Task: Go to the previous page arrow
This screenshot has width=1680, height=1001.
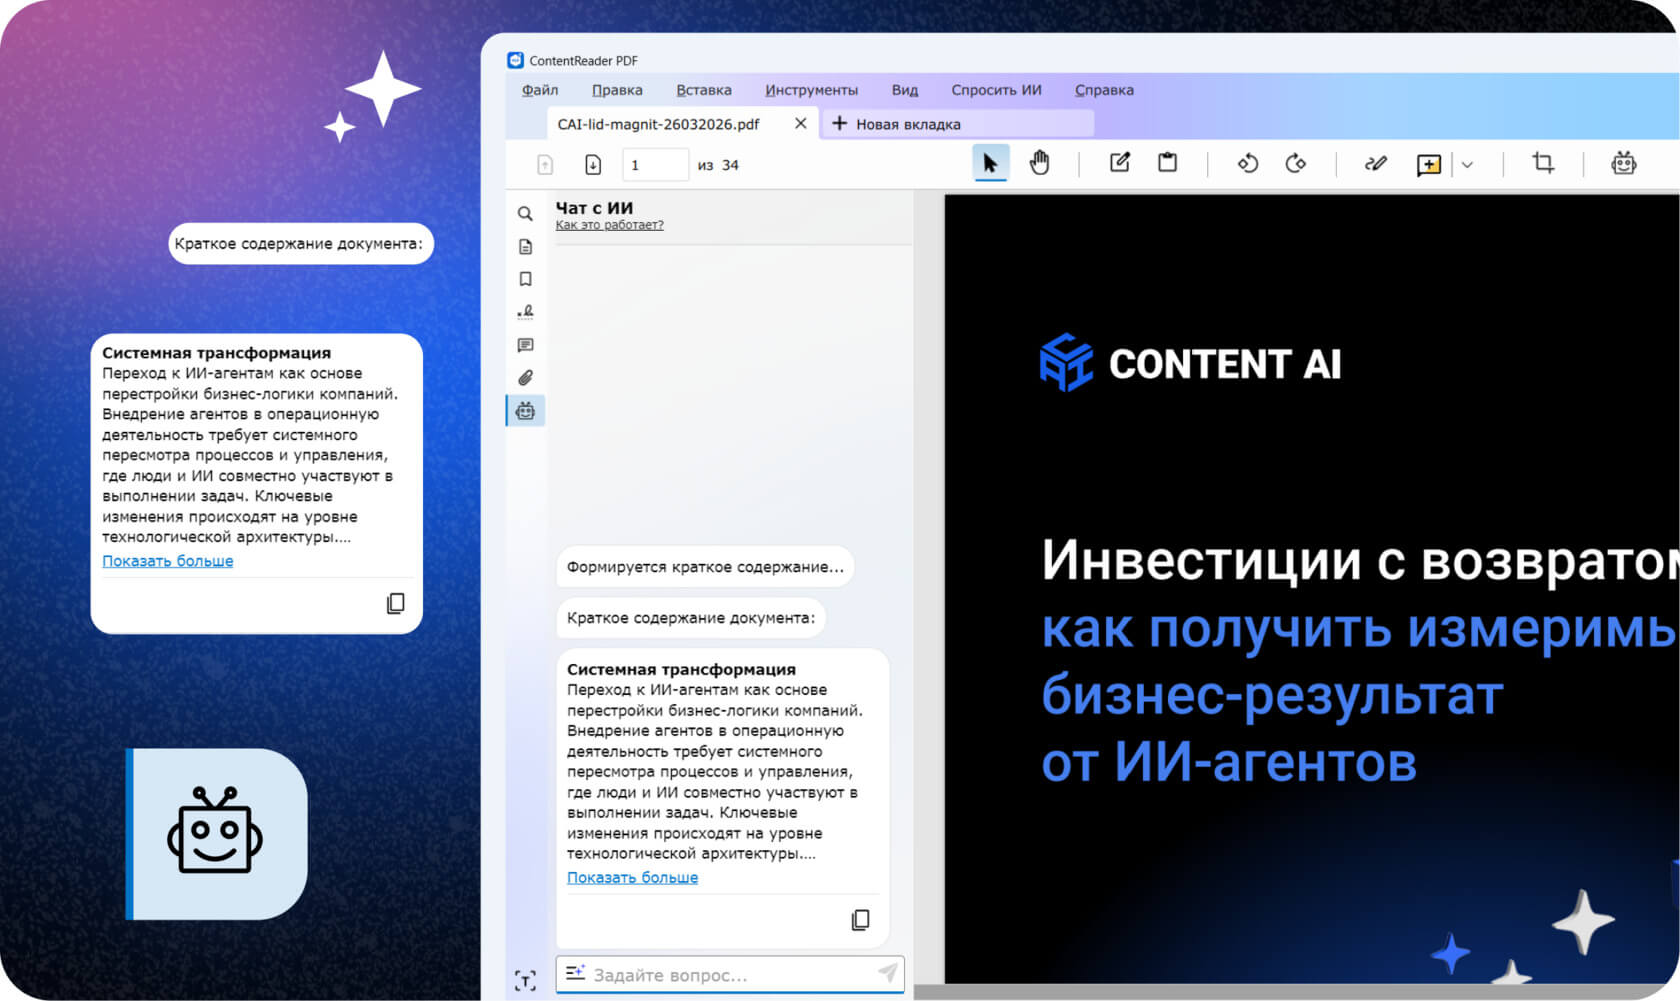Action: pyautogui.click(x=545, y=165)
